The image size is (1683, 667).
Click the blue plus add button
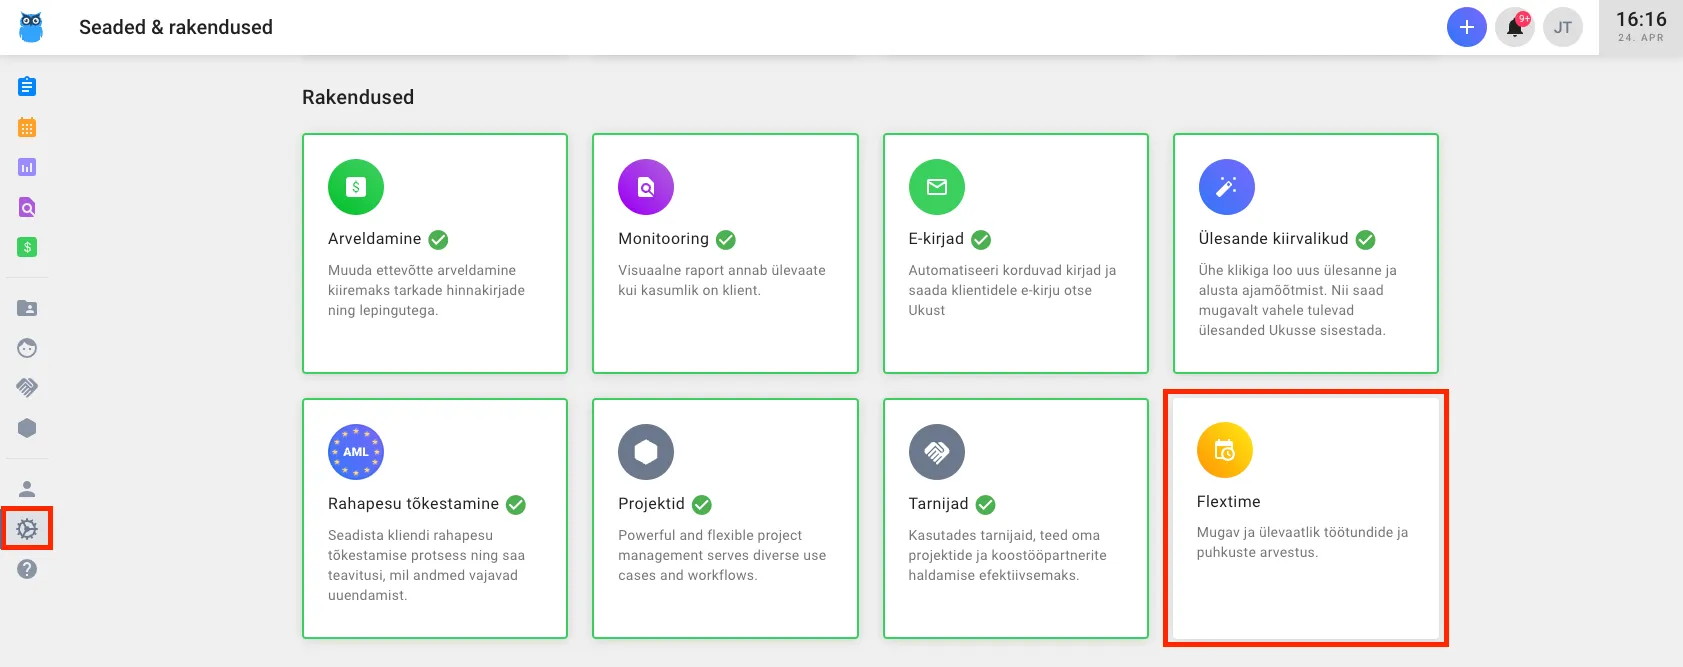1466,27
